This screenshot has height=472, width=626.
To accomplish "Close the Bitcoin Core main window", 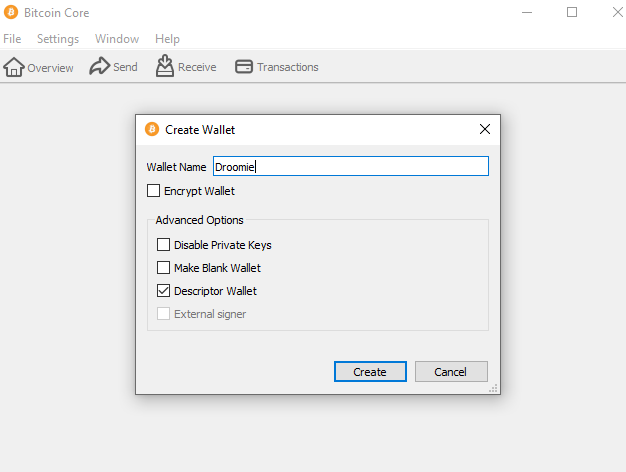I will [618, 12].
